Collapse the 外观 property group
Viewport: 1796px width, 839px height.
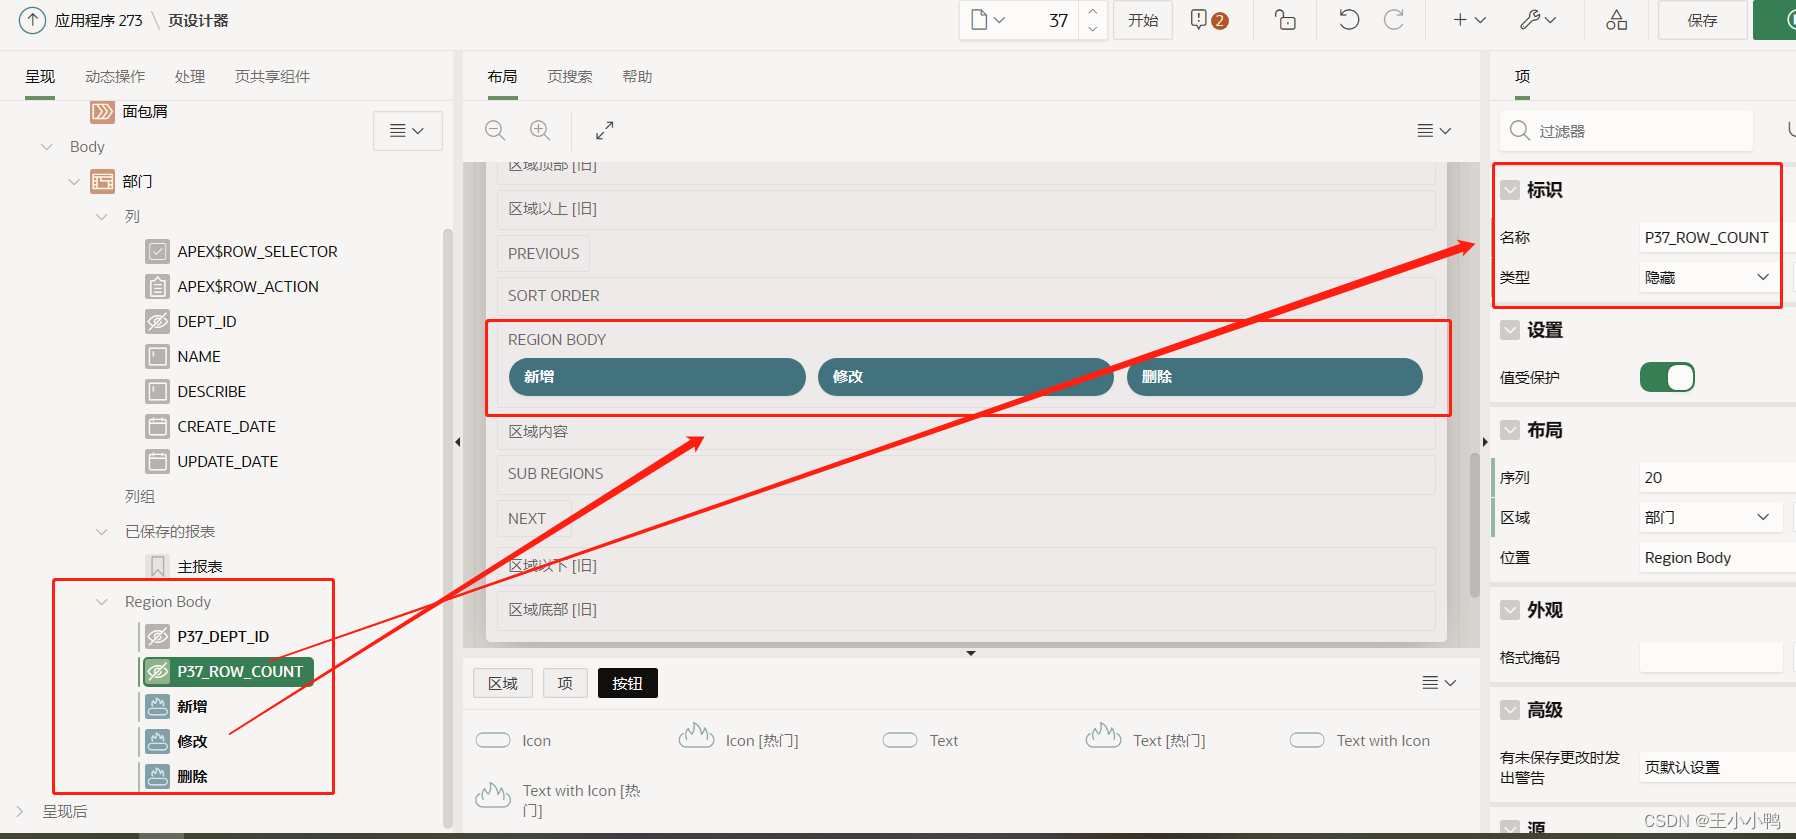(x=1510, y=610)
